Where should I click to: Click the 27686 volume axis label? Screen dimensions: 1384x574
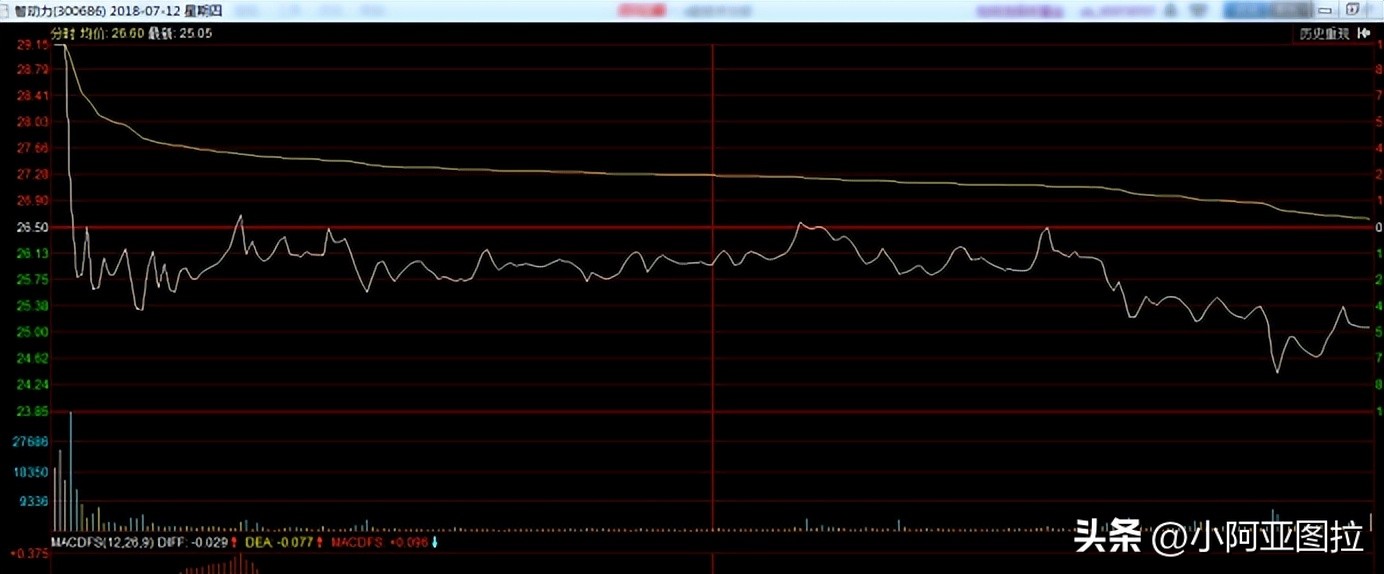point(31,441)
